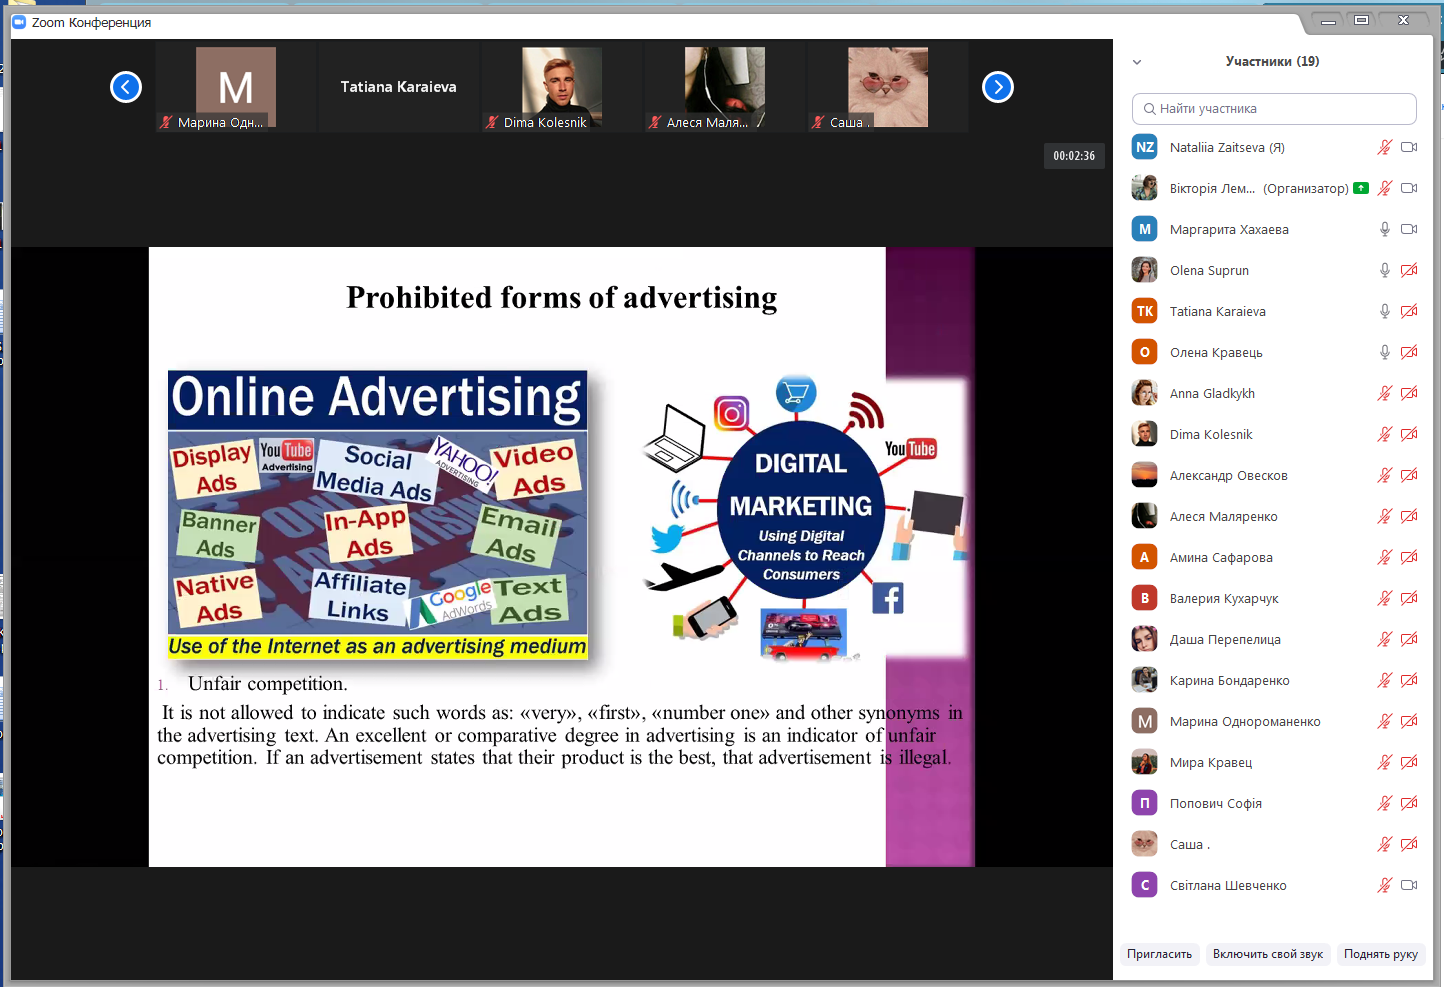Click the orange TK avatar in the participants list
Screen dimensions: 1444x987
click(x=1145, y=311)
